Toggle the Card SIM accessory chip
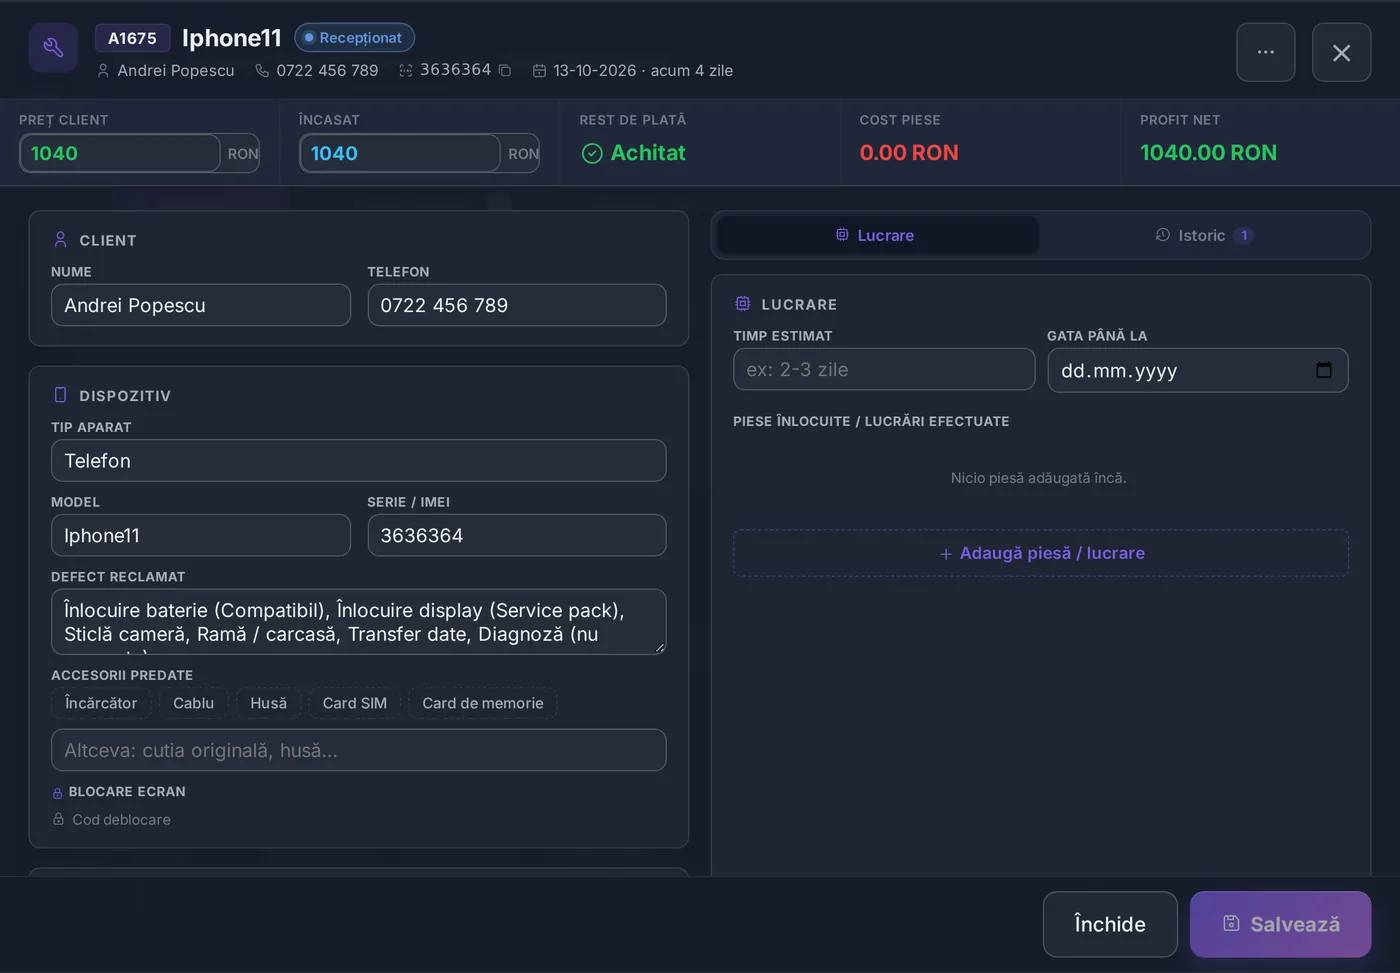Screen dimensions: 1400x973 354,703
